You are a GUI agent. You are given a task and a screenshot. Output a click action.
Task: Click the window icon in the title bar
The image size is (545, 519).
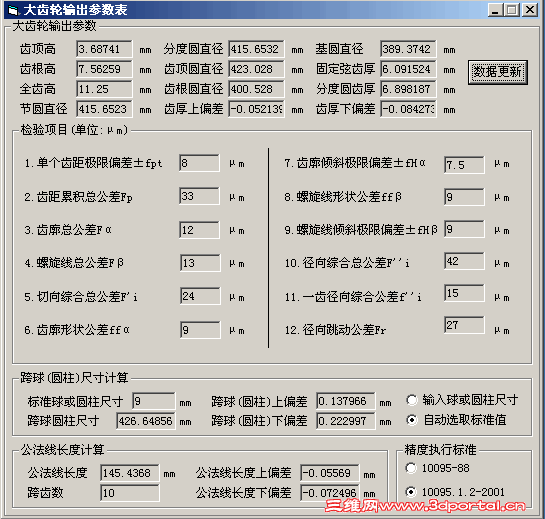13,10
